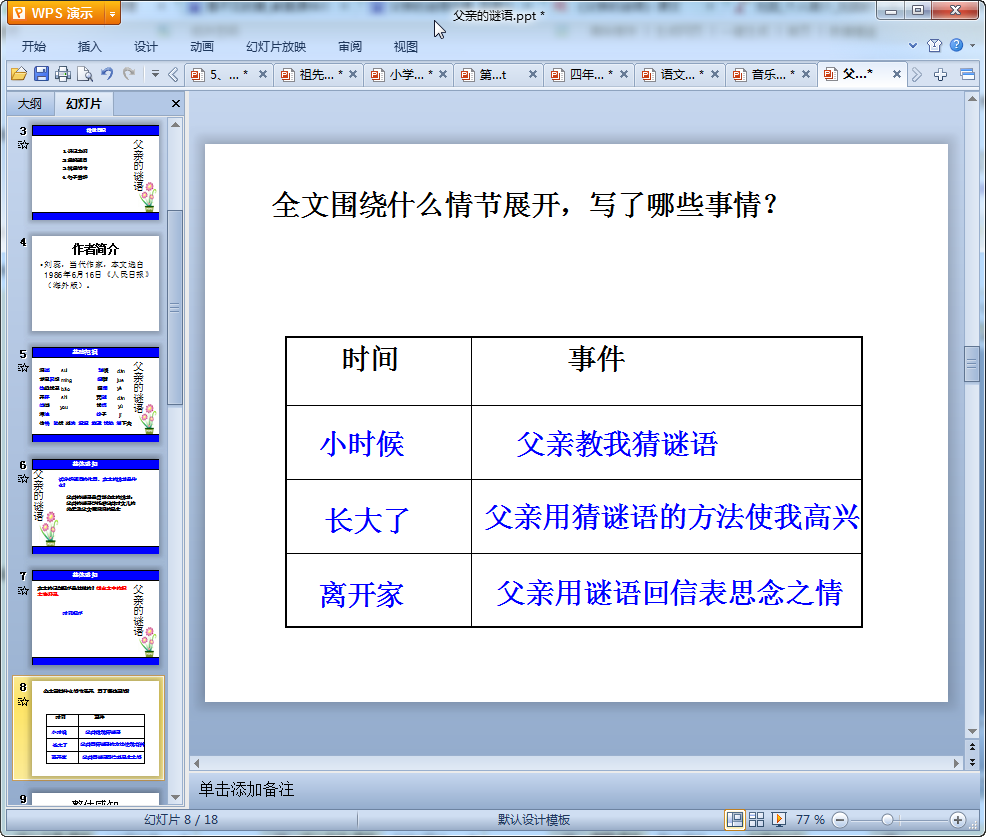Open the help dropdown arrow at top right
986x837 pixels.
(972, 46)
